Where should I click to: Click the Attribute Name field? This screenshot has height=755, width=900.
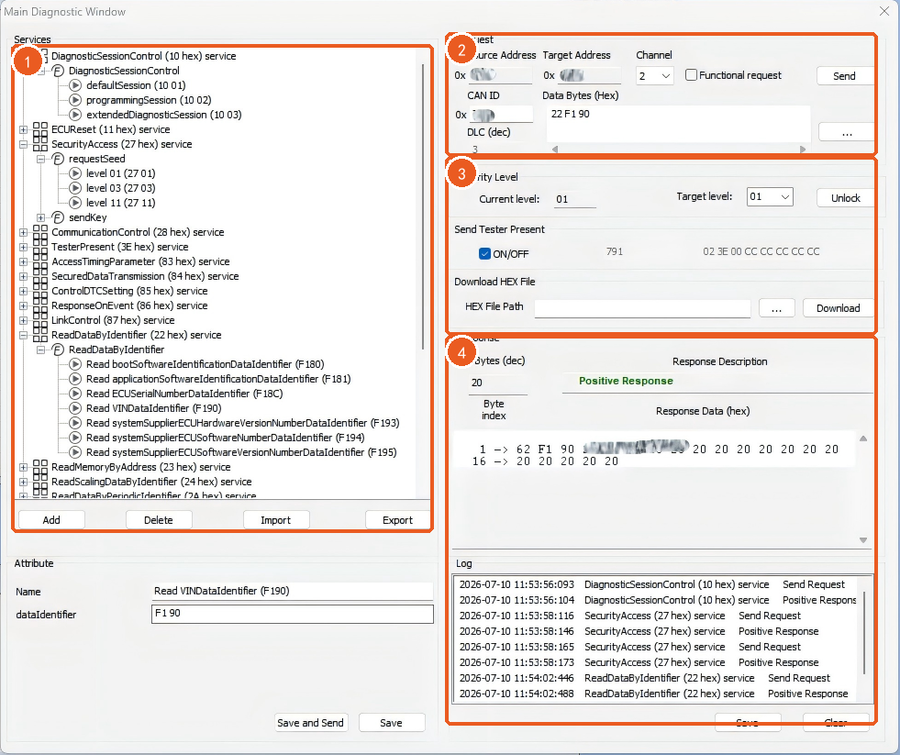tap(292, 591)
